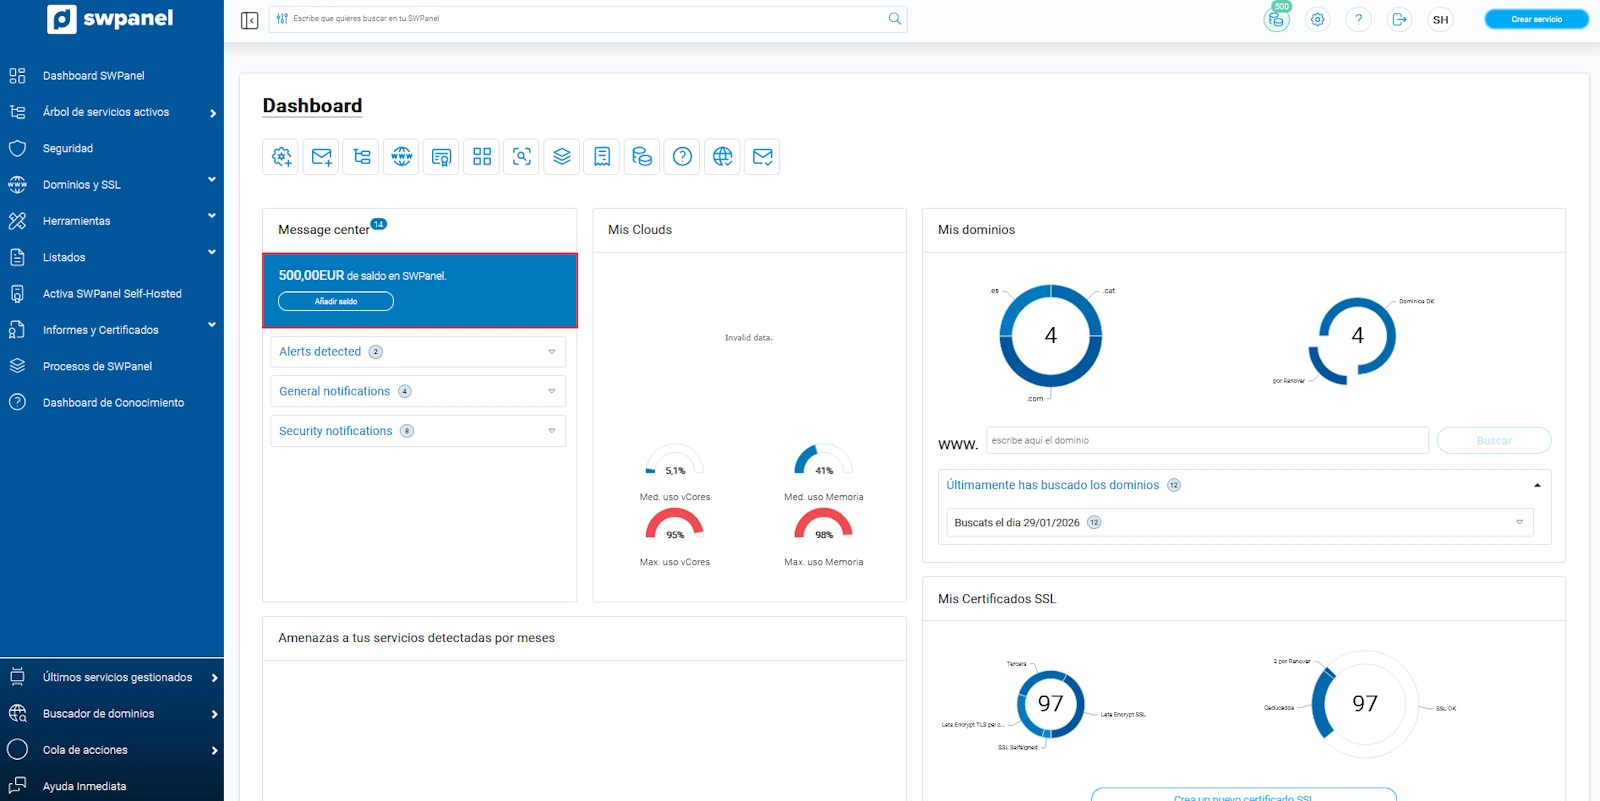Click the Crear servicio button

1536,19
